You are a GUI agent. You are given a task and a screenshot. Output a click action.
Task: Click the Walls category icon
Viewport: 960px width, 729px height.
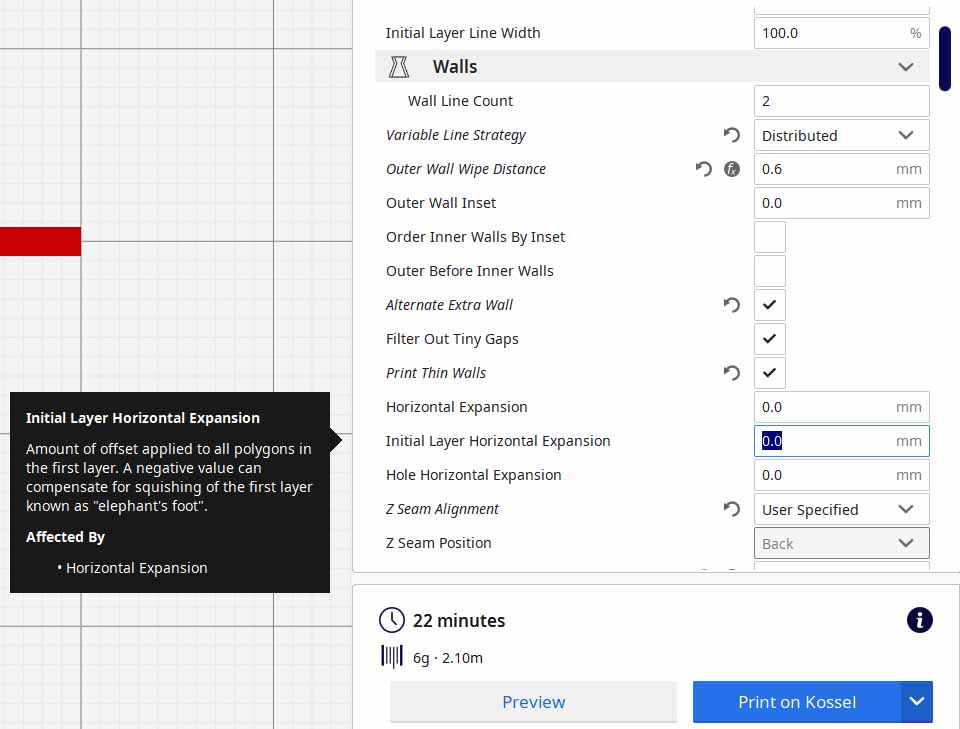pos(399,67)
